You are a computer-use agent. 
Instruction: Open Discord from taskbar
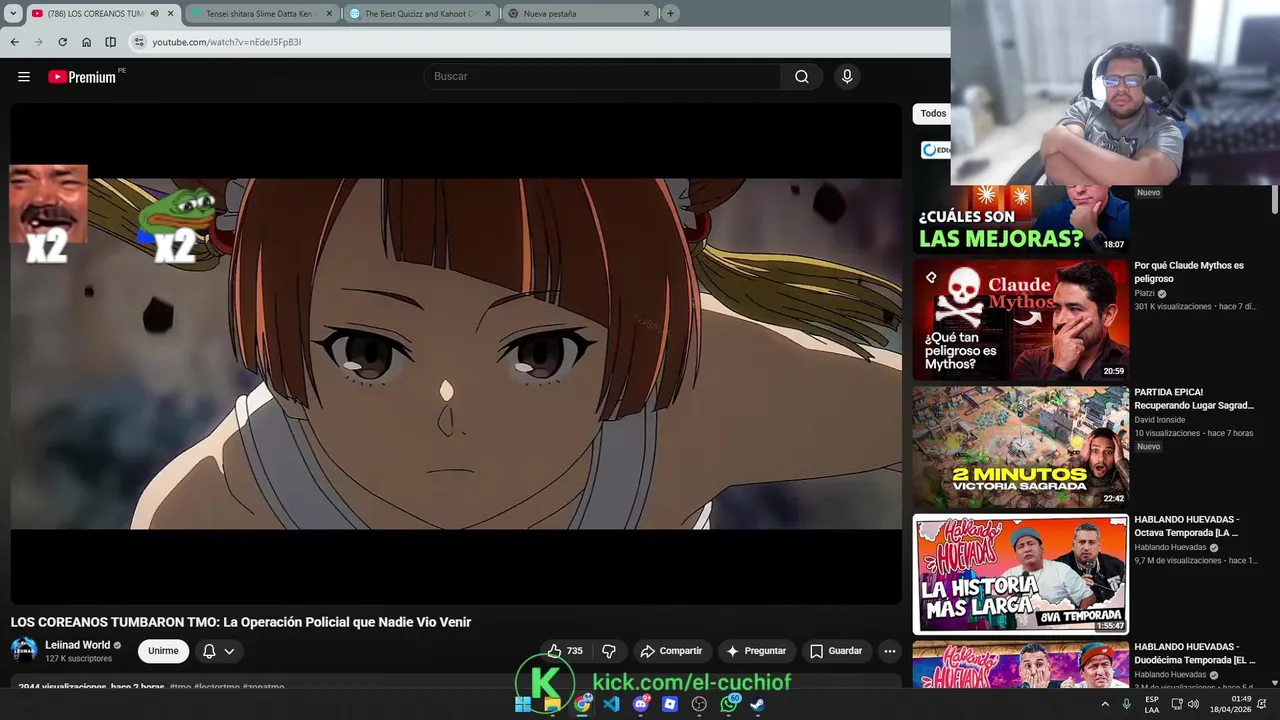(x=641, y=704)
